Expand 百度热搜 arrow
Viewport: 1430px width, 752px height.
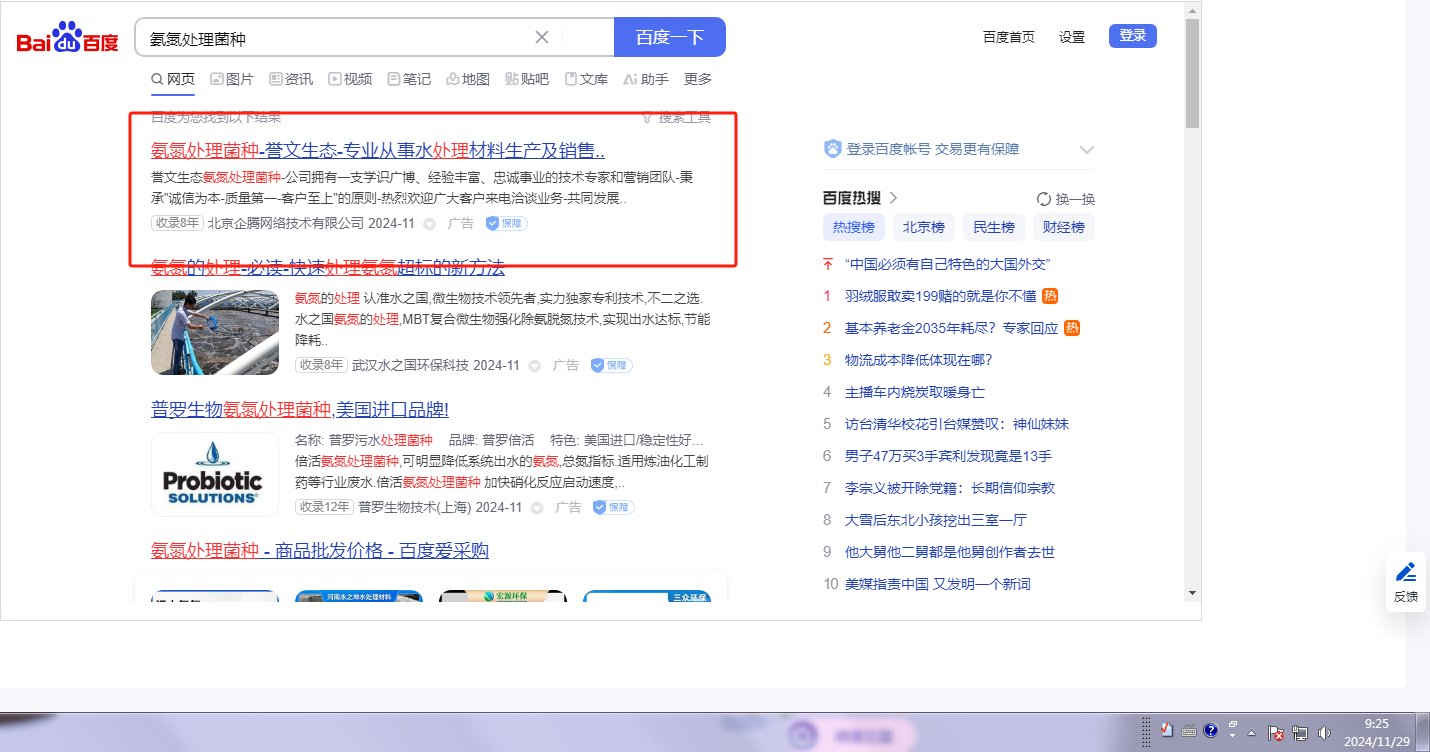click(893, 198)
